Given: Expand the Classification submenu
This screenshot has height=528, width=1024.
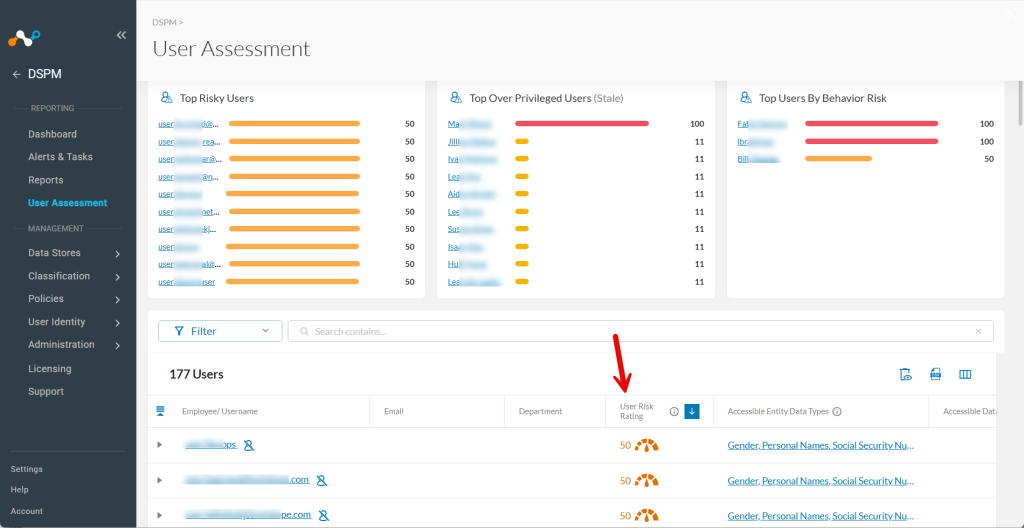Looking at the screenshot, I should (74, 276).
